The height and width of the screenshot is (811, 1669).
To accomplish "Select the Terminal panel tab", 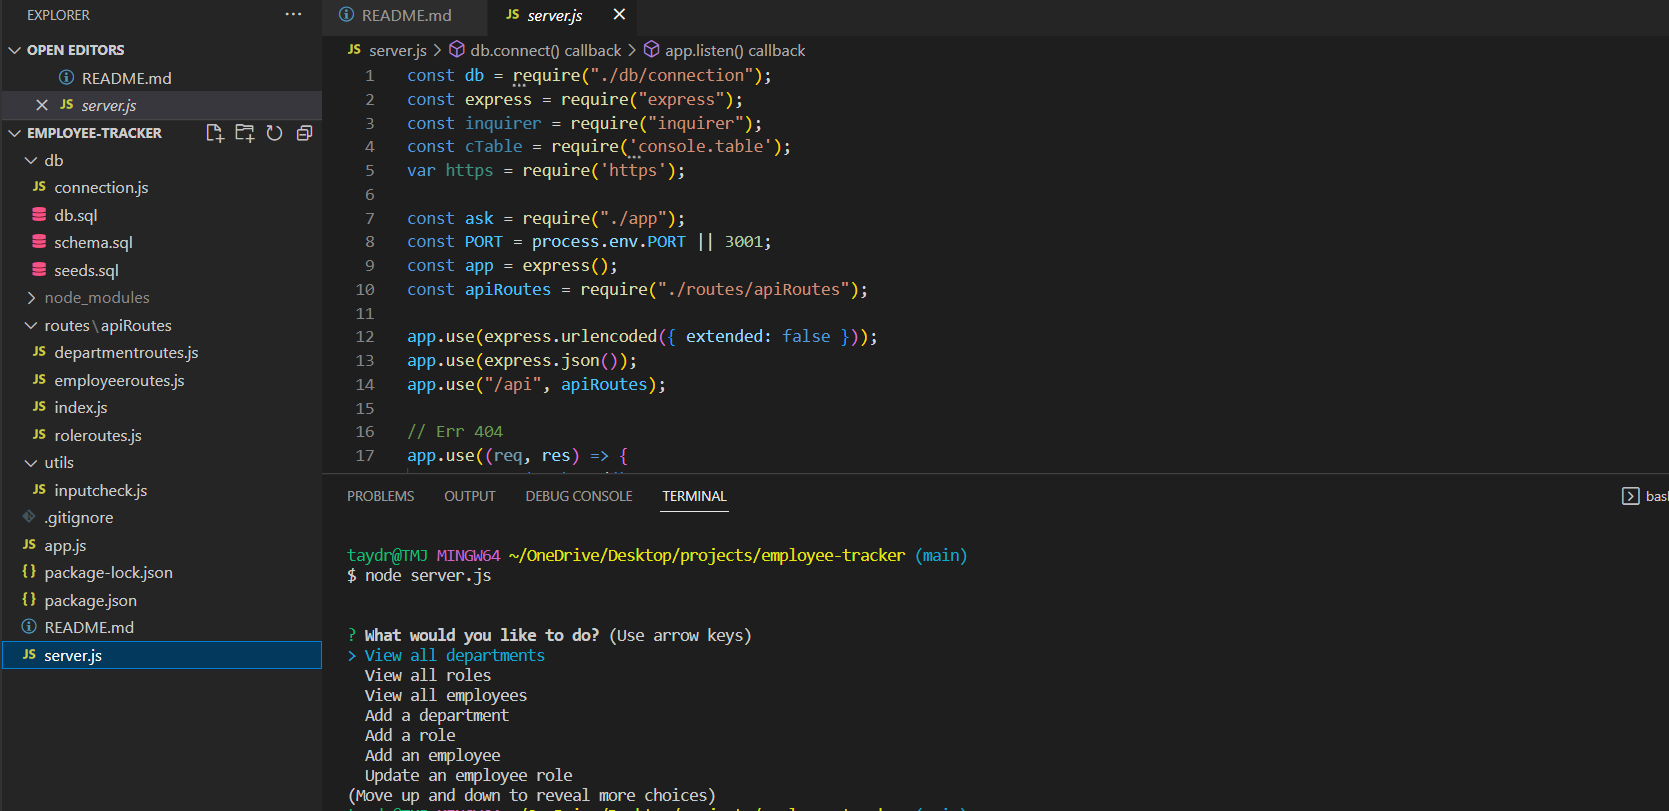I will point(694,496).
